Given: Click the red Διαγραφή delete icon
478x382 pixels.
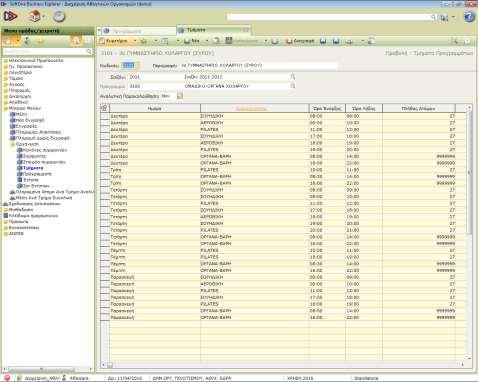Looking at the screenshot, I should [x=289, y=41].
